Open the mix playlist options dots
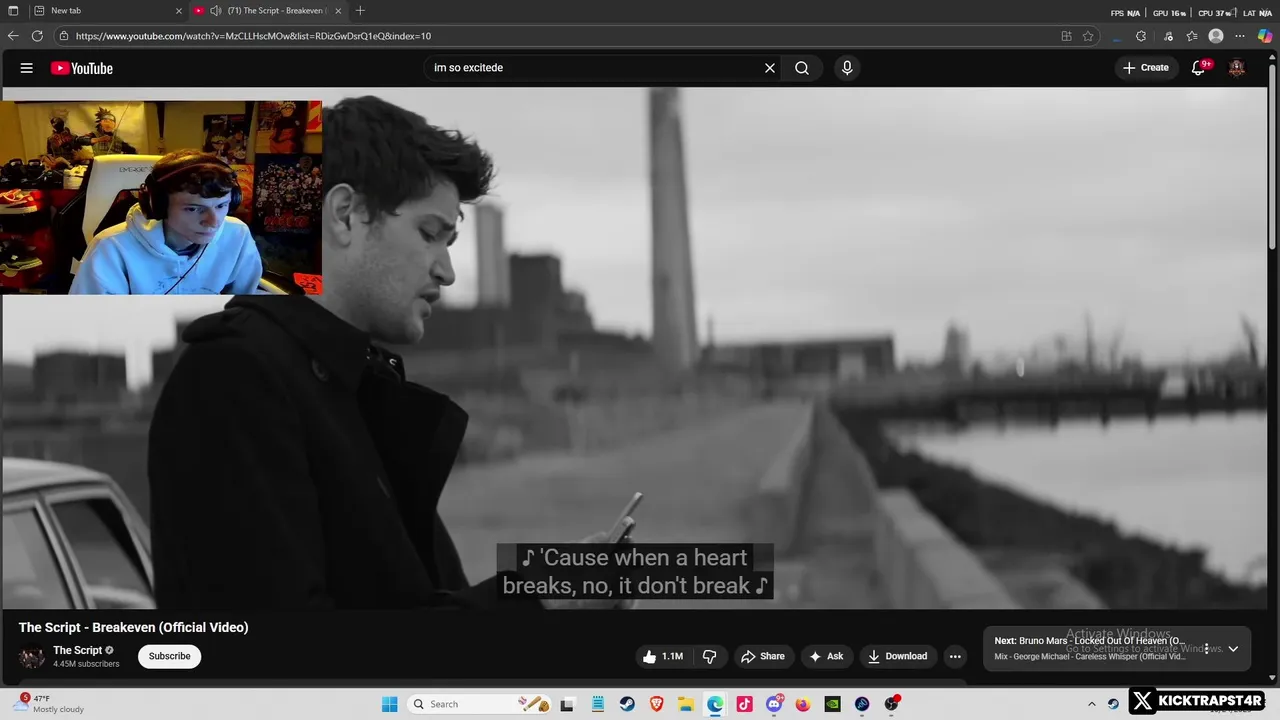Image resolution: width=1280 pixels, height=720 pixels. point(1206,649)
